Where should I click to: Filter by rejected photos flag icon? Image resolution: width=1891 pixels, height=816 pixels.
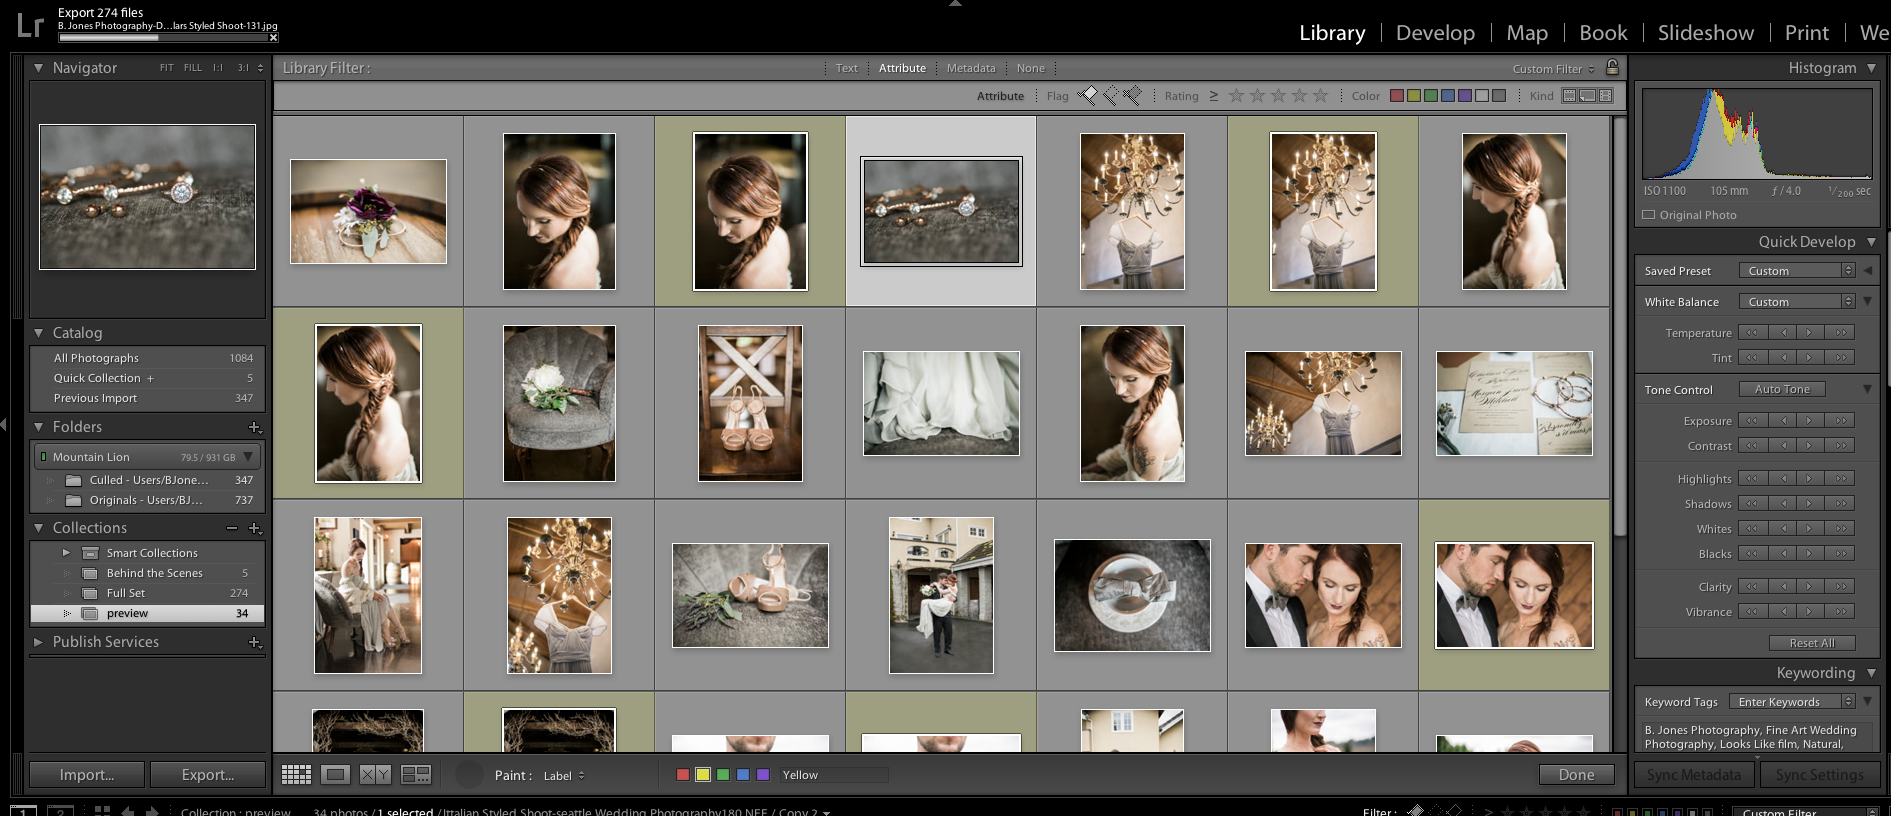click(1132, 96)
